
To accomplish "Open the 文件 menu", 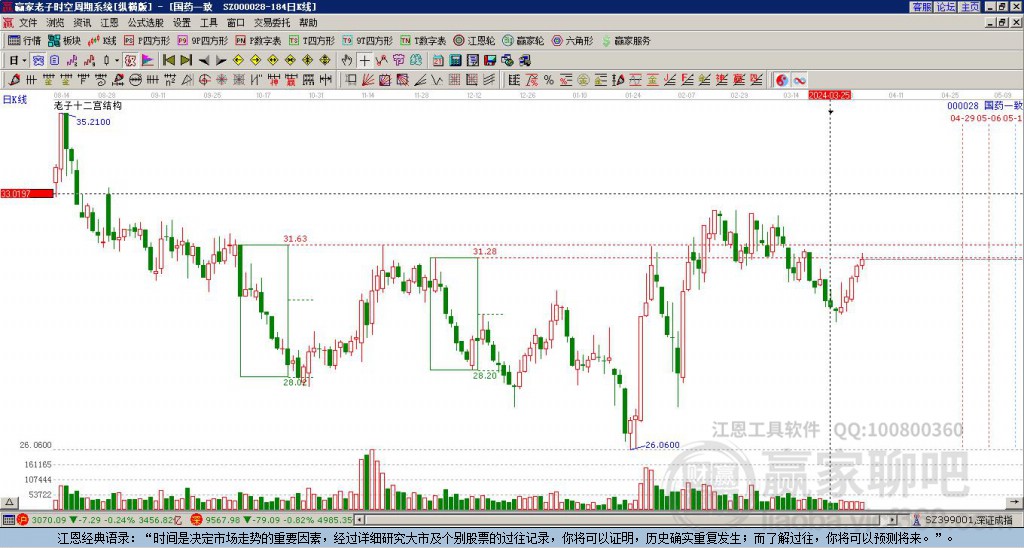I will [x=28, y=23].
